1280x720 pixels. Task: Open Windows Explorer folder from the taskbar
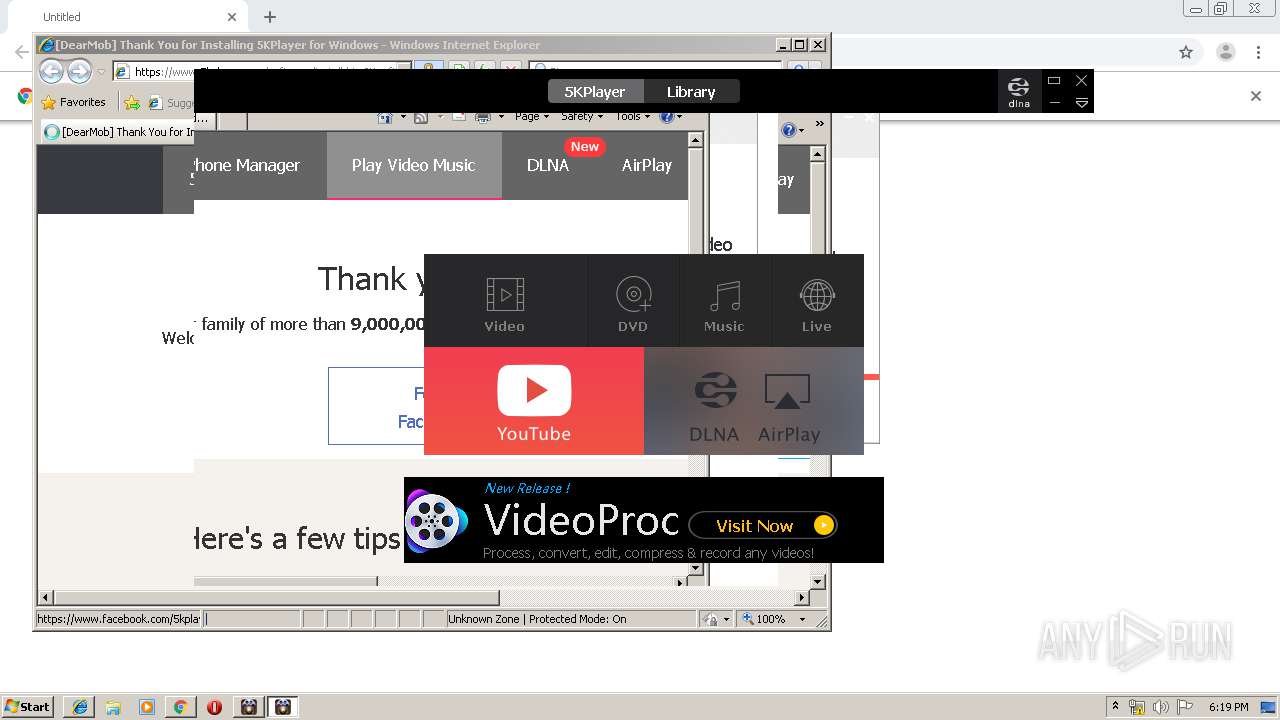[x=113, y=707]
